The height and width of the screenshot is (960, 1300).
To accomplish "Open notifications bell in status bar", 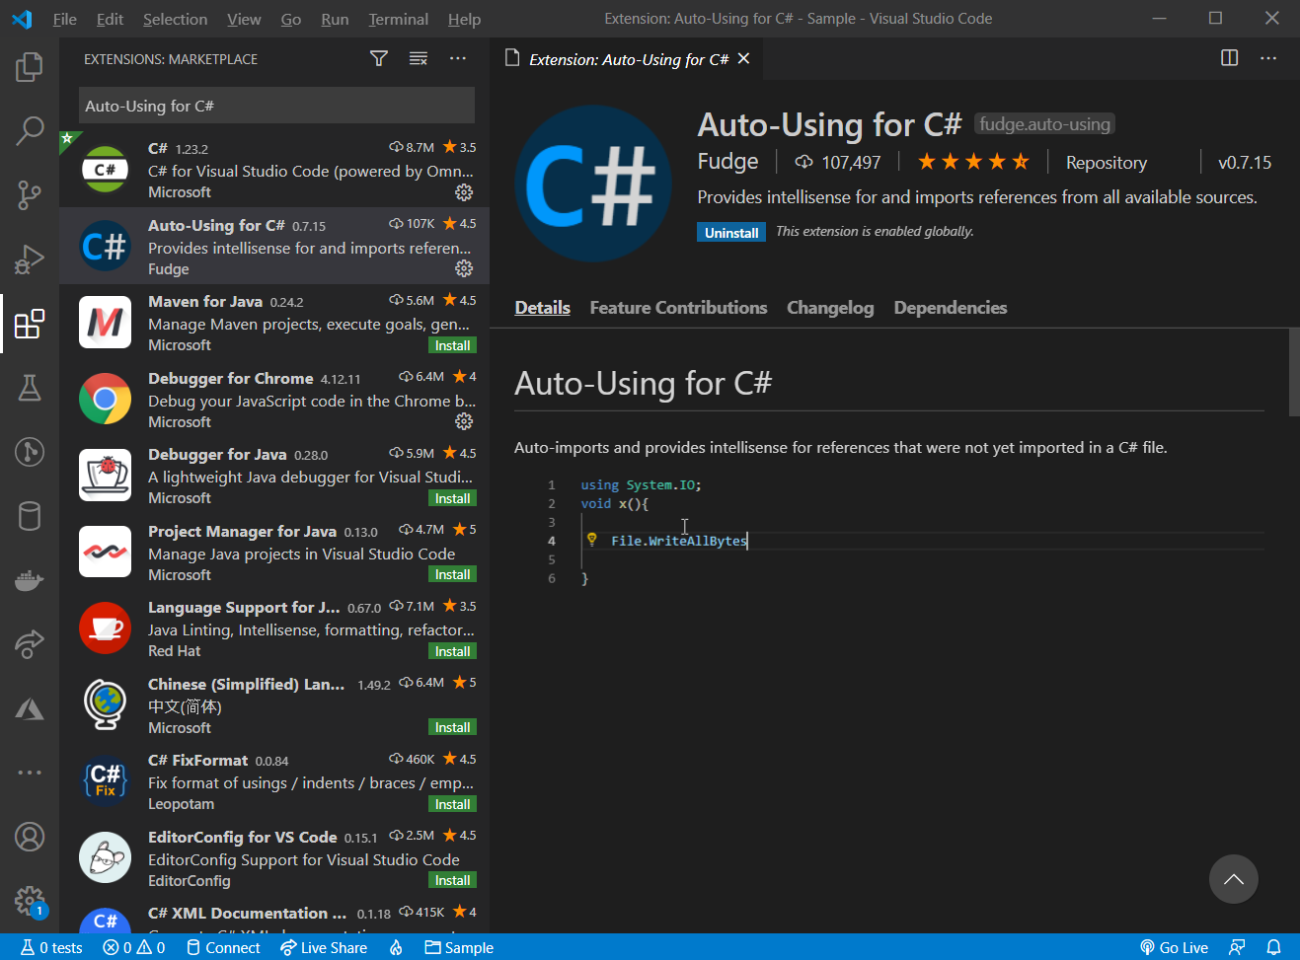I will pos(1273,947).
